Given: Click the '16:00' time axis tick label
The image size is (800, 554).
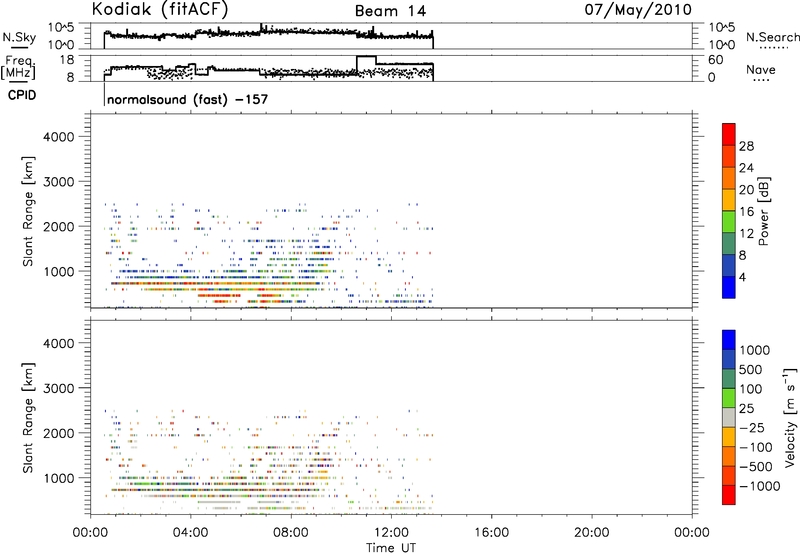Looking at the screenshot, I should [491, 533].
